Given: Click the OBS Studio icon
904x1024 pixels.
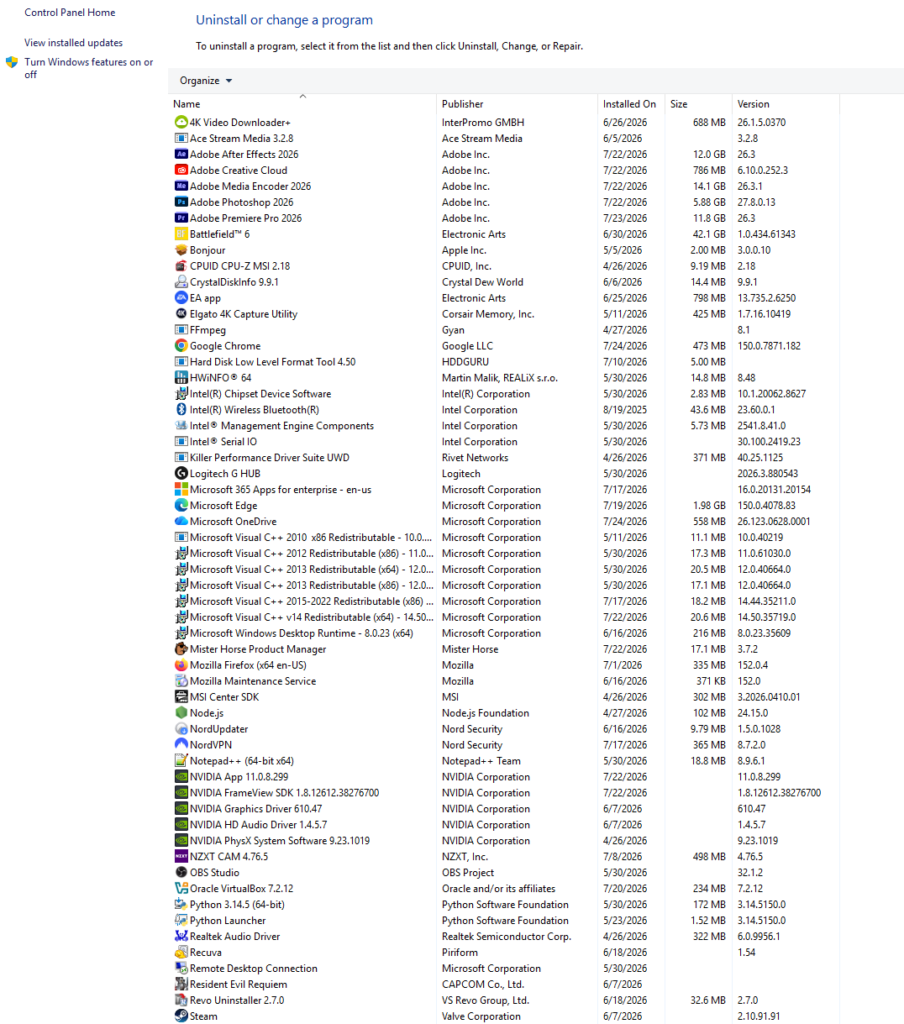Looking at the screenshot, I should point(181,872).
